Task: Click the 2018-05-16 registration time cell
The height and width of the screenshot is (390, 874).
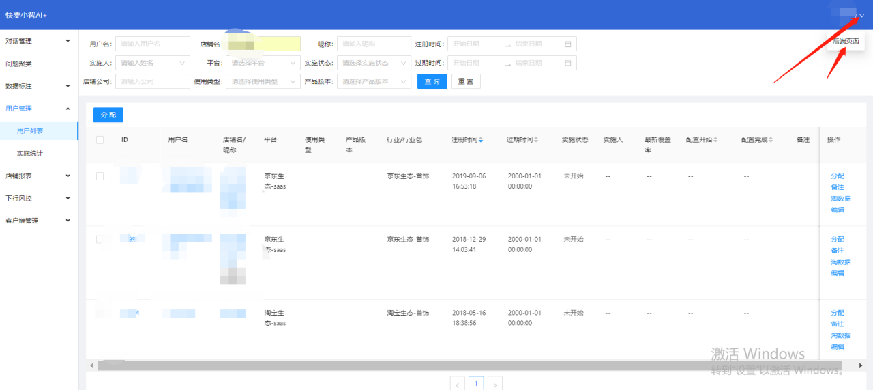Action: [x=469, y=318]
